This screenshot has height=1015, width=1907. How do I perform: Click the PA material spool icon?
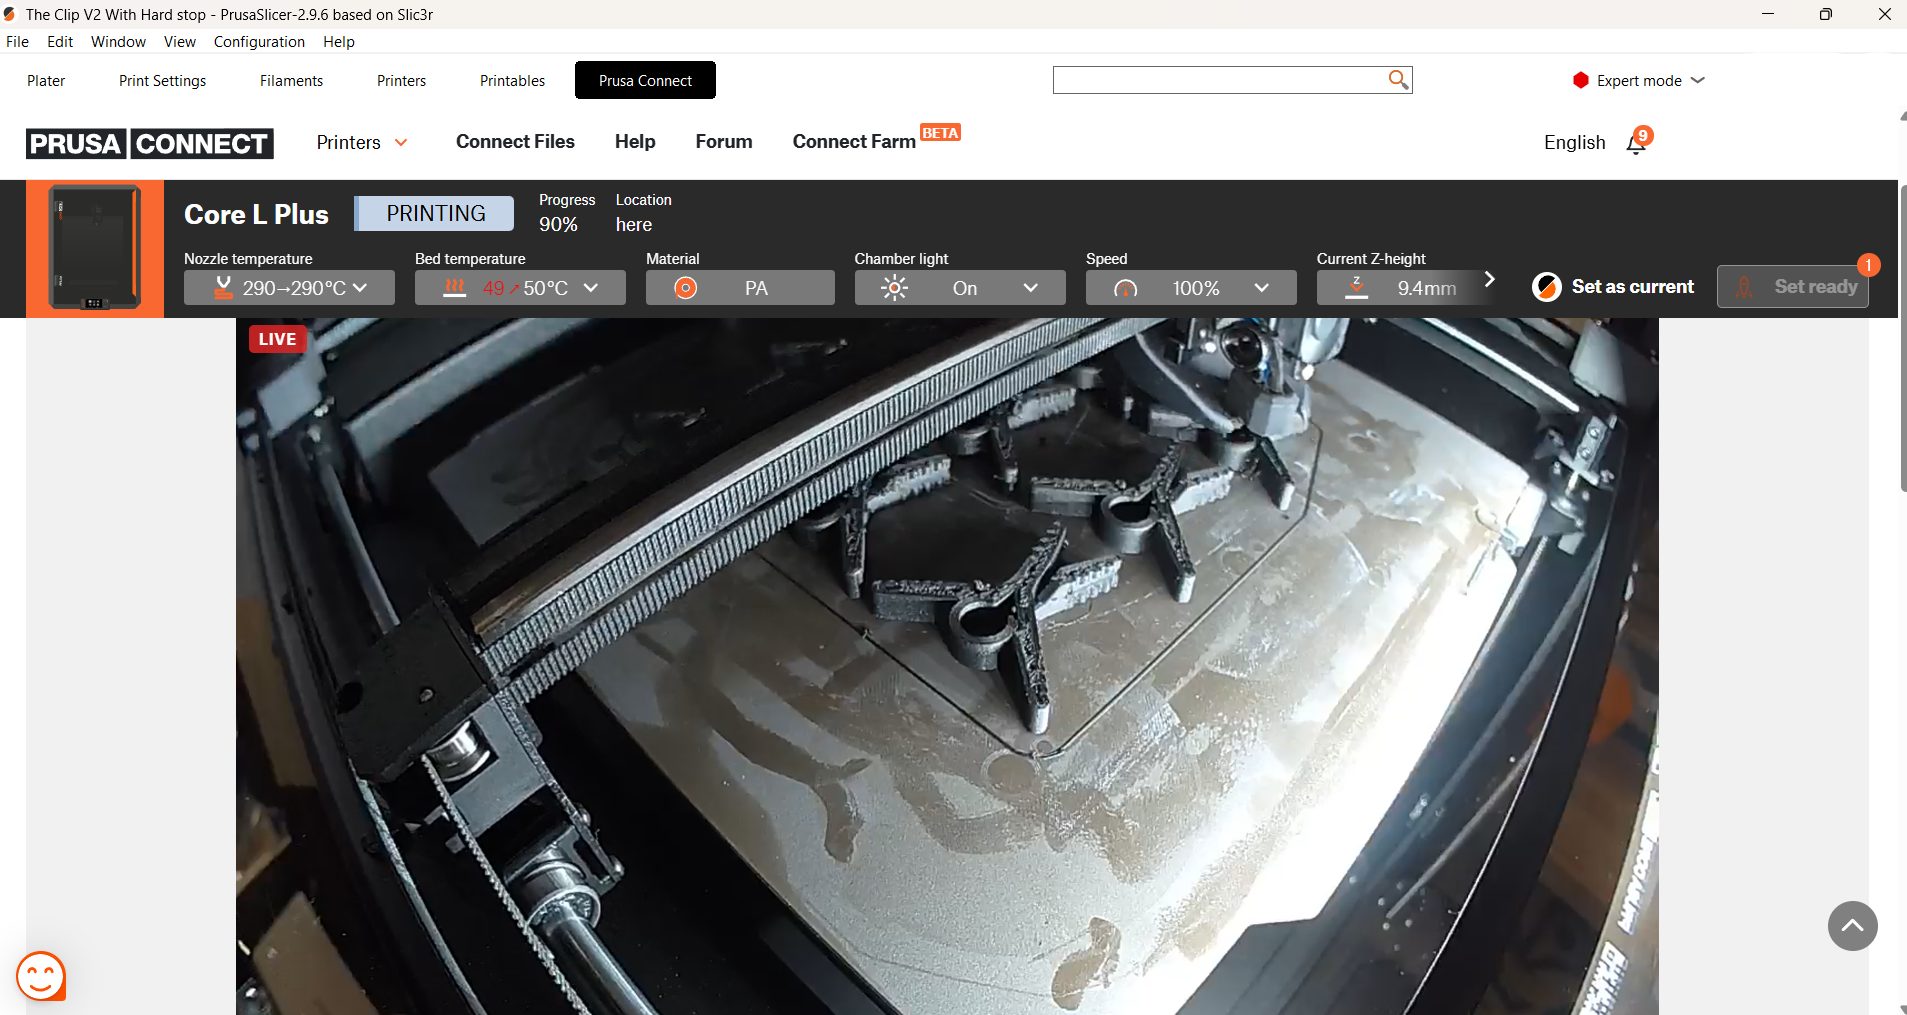click(x=685, y=288)
